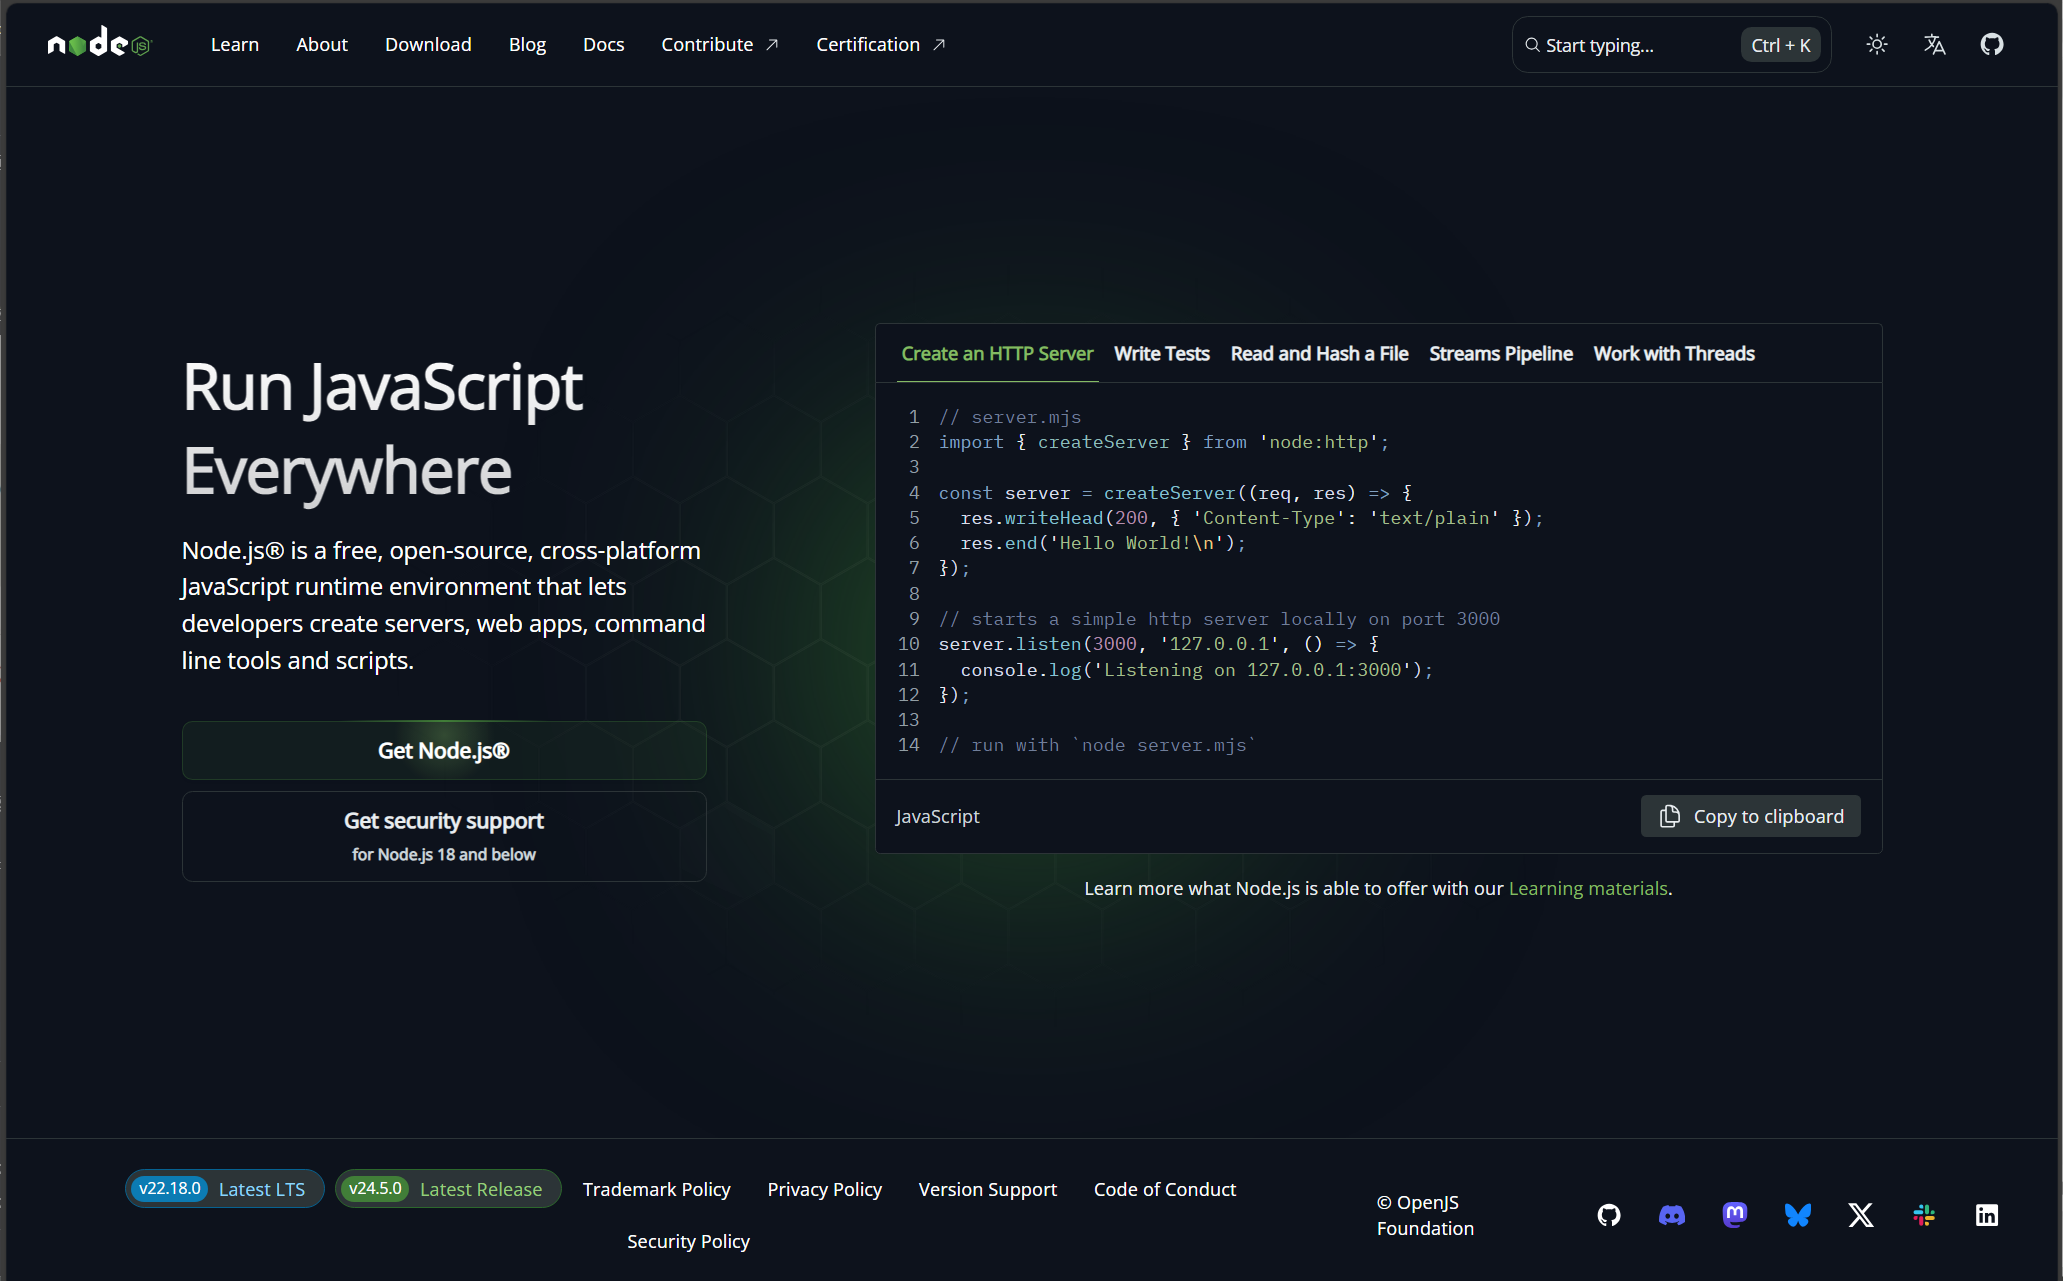Toggle the light/dark theme sun icon
The image size is (2063, 1281).
tap(1877, 44)
